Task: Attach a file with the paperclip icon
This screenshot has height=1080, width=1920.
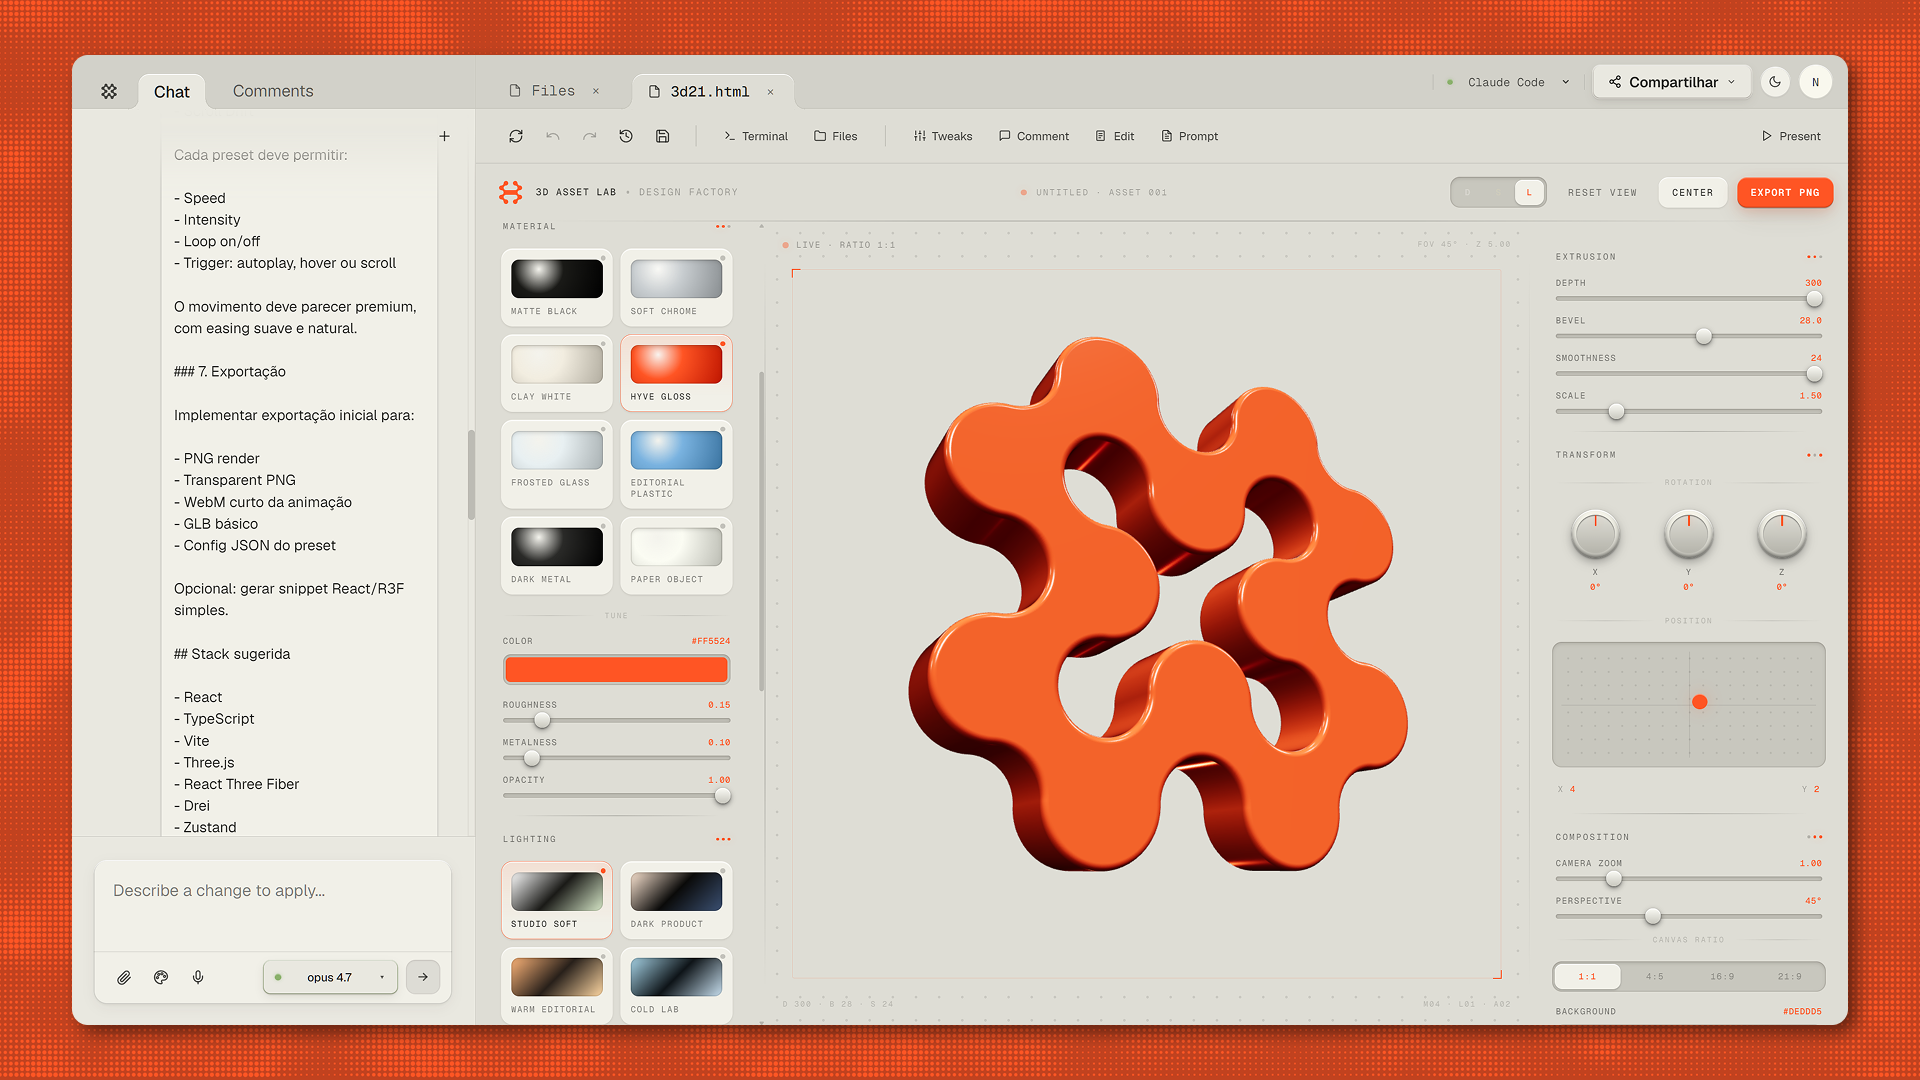Action: pyautogui.click(x=124, y=977)
